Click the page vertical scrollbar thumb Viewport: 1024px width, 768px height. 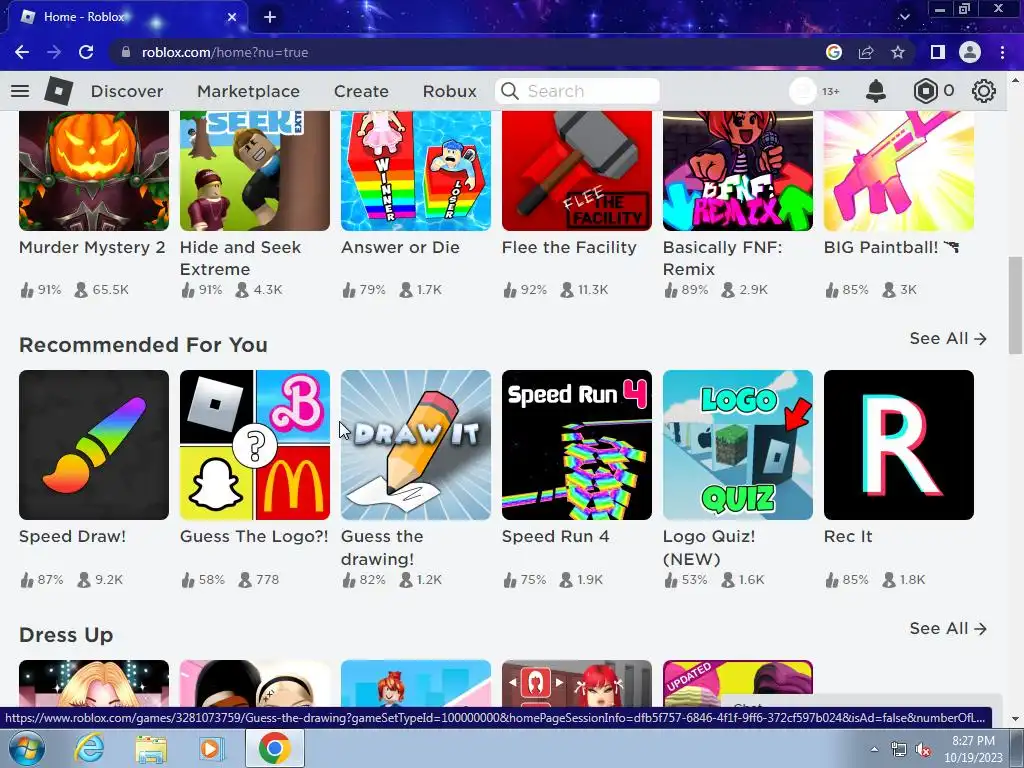click(1014, 306)
